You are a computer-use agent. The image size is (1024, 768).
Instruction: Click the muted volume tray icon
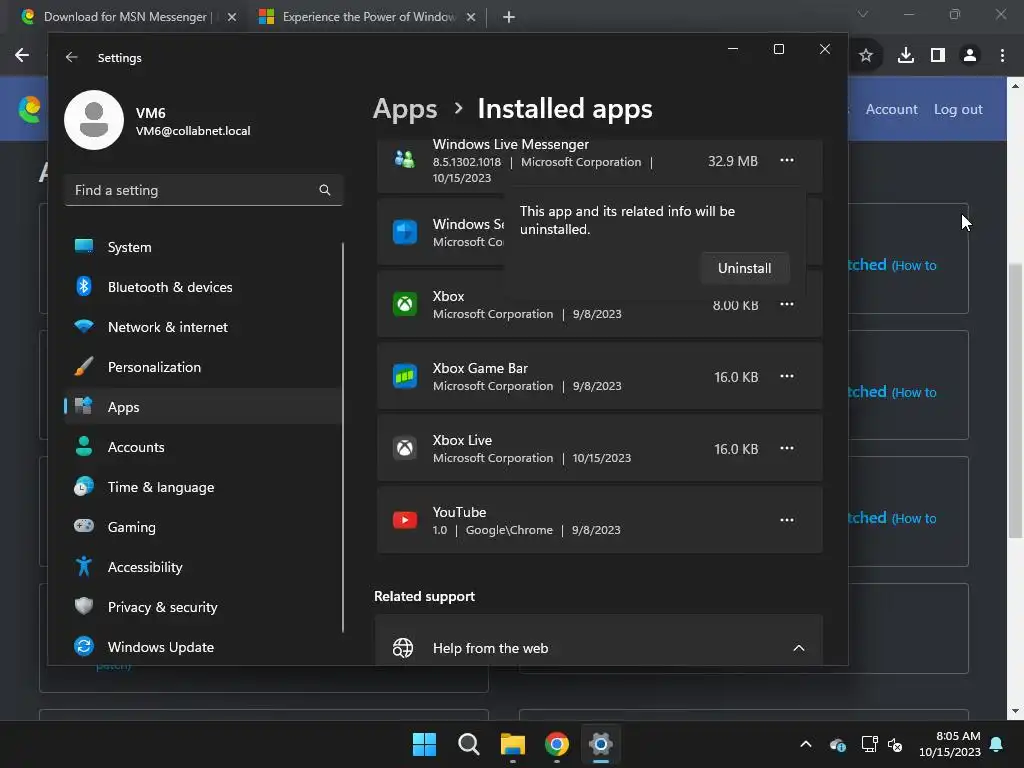(895, 744)
